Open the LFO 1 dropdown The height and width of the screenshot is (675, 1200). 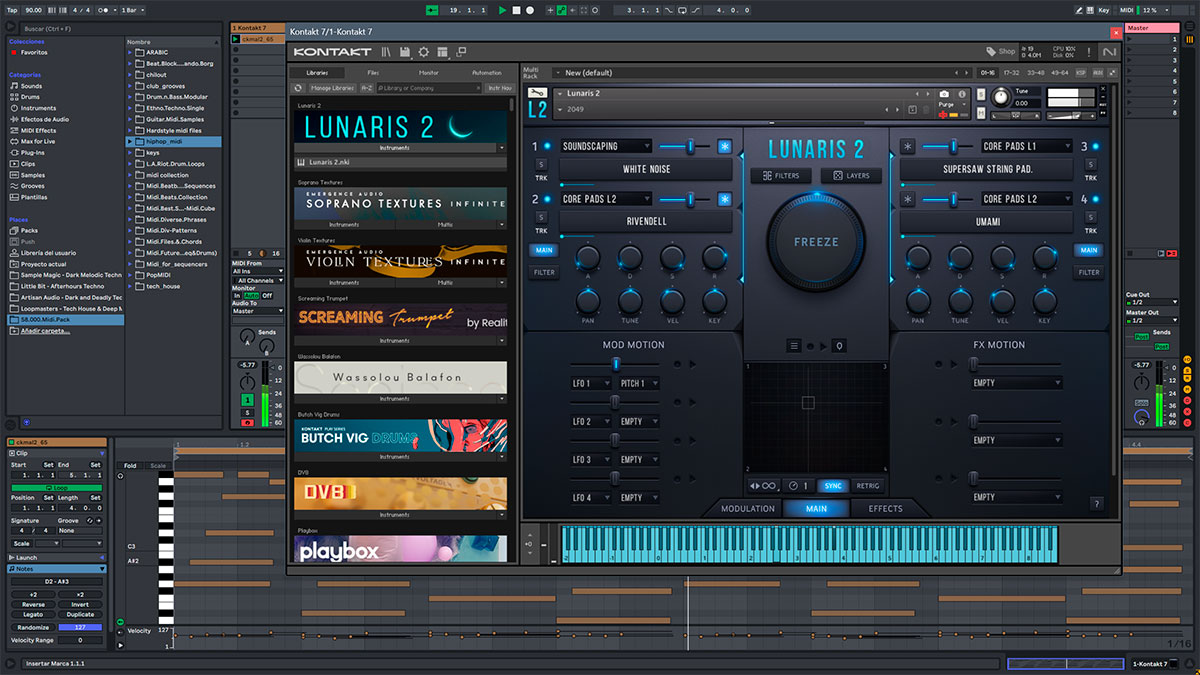tap(590, 383)
